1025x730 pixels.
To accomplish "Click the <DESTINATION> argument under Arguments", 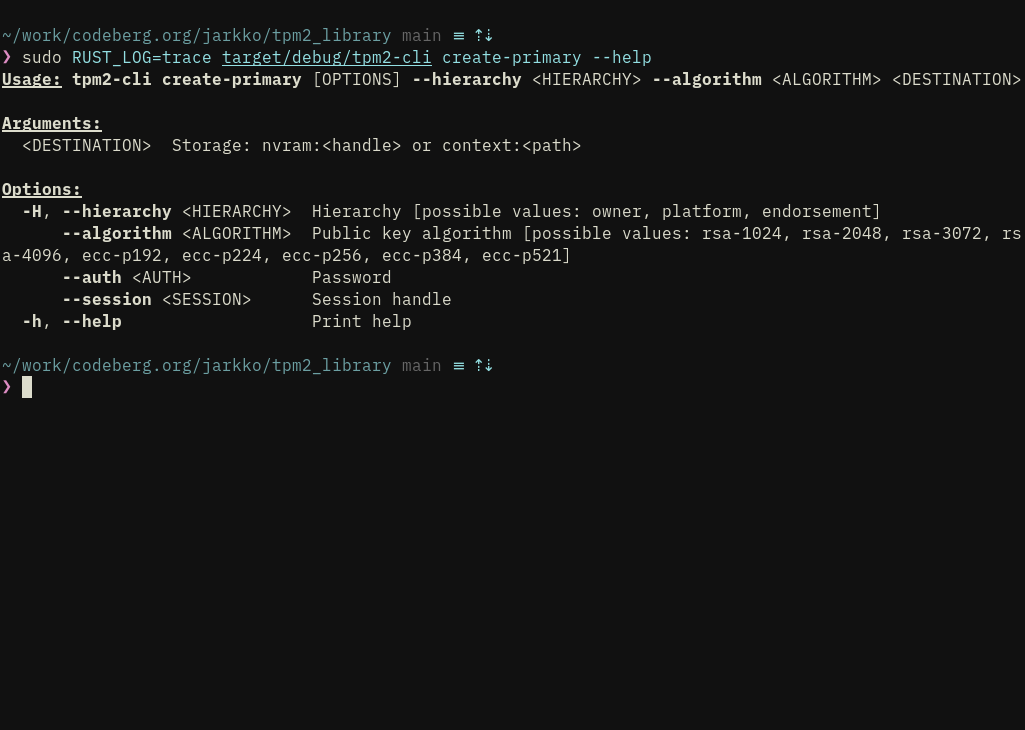I will point(87,146).
